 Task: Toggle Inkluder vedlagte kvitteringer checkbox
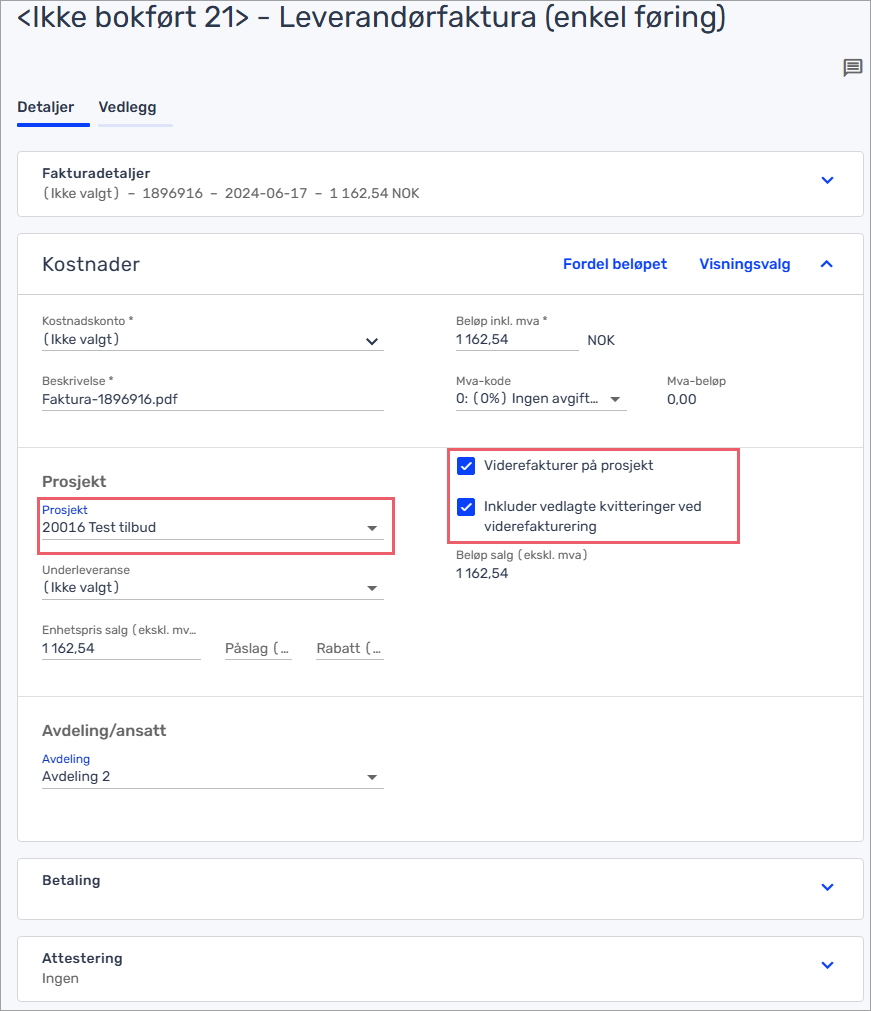click(466, 507)
